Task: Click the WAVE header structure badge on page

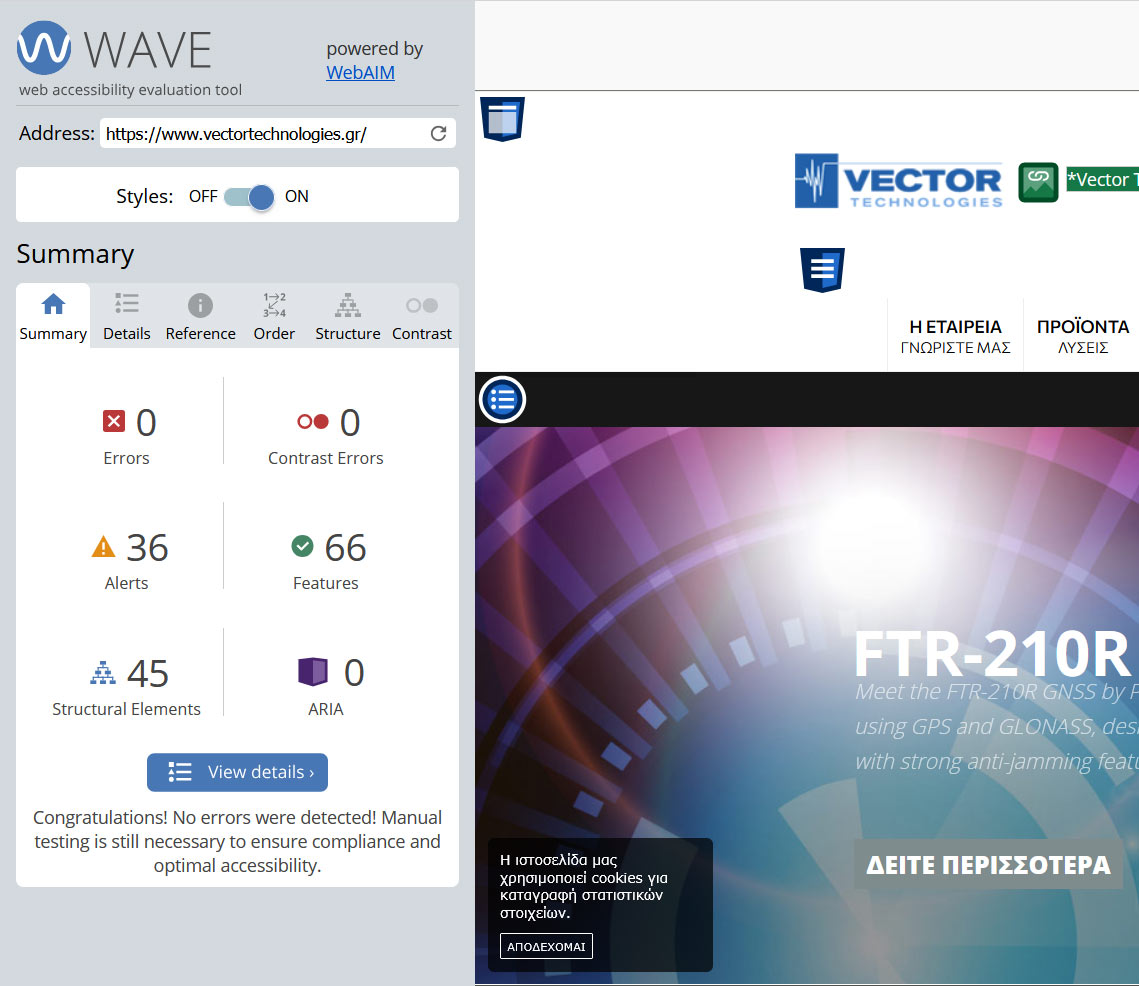Action: 503,119
